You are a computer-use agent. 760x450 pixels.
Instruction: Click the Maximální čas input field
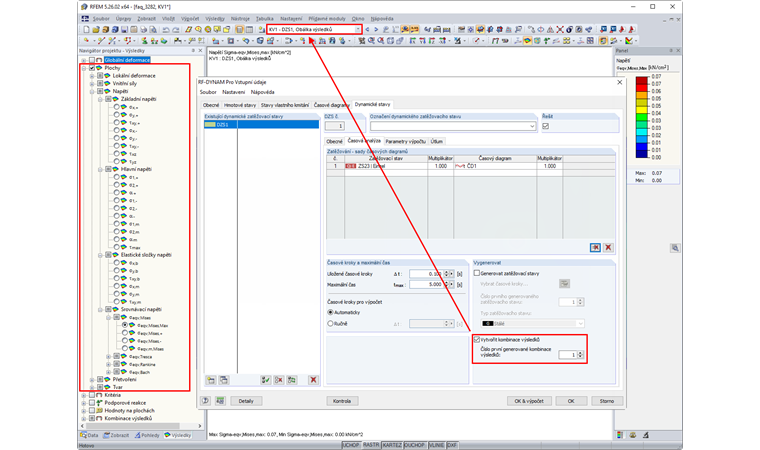click(x=426, y=285)
